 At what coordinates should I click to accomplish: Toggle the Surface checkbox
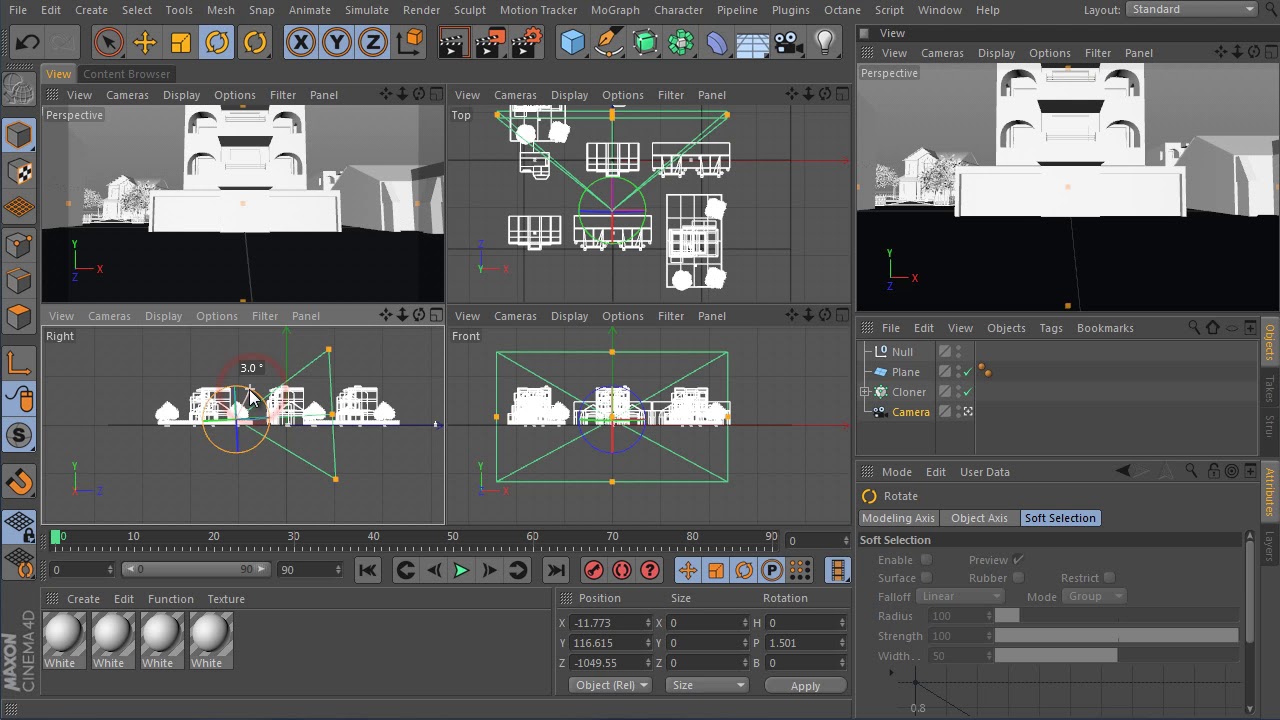(926, 578)
